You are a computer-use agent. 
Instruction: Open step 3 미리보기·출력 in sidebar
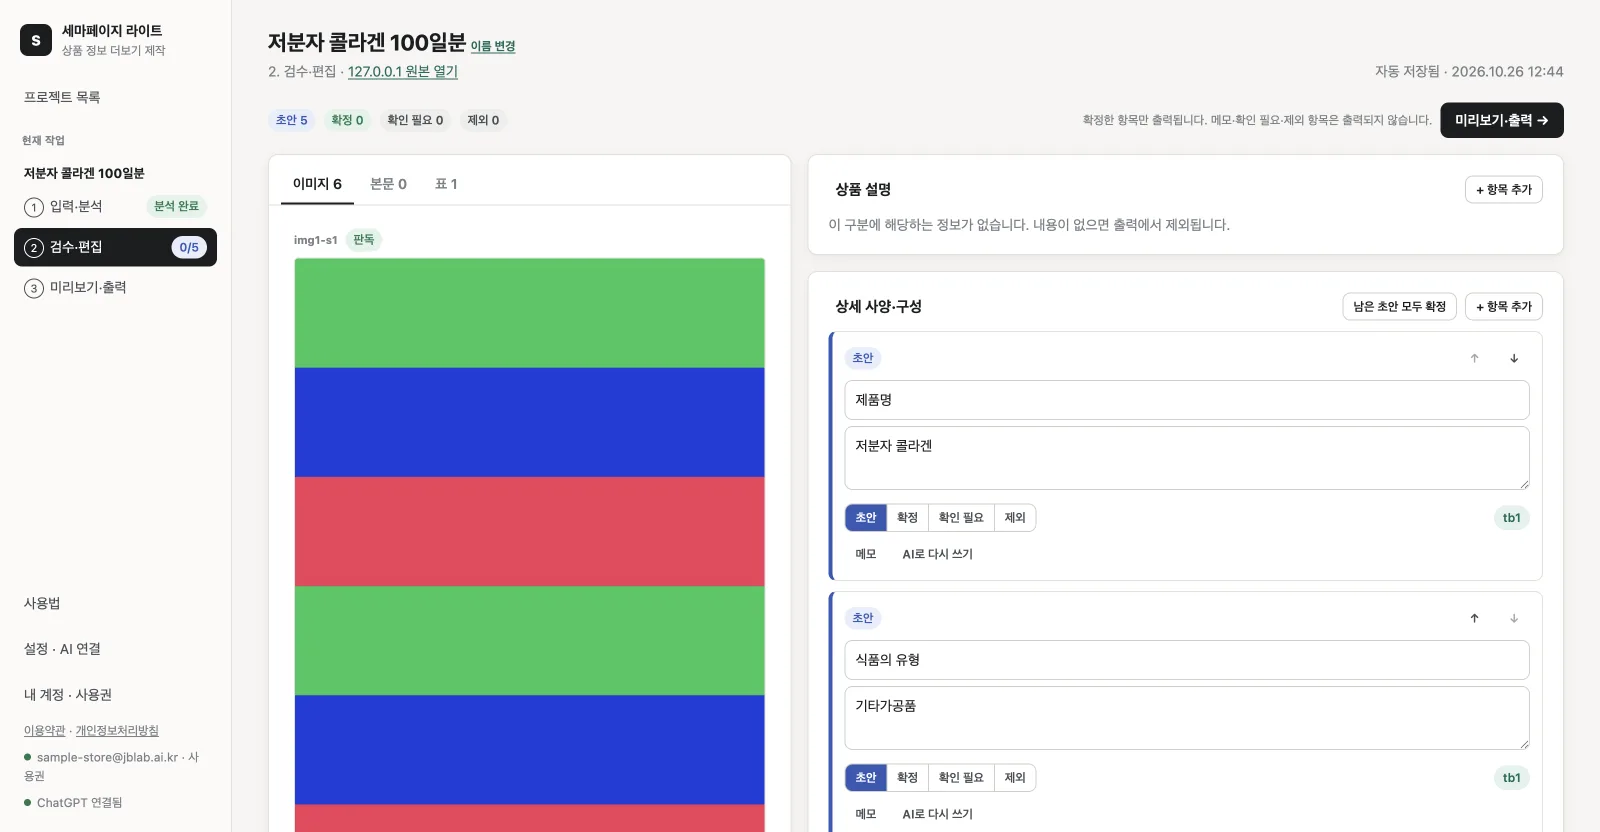pos(115,288)
